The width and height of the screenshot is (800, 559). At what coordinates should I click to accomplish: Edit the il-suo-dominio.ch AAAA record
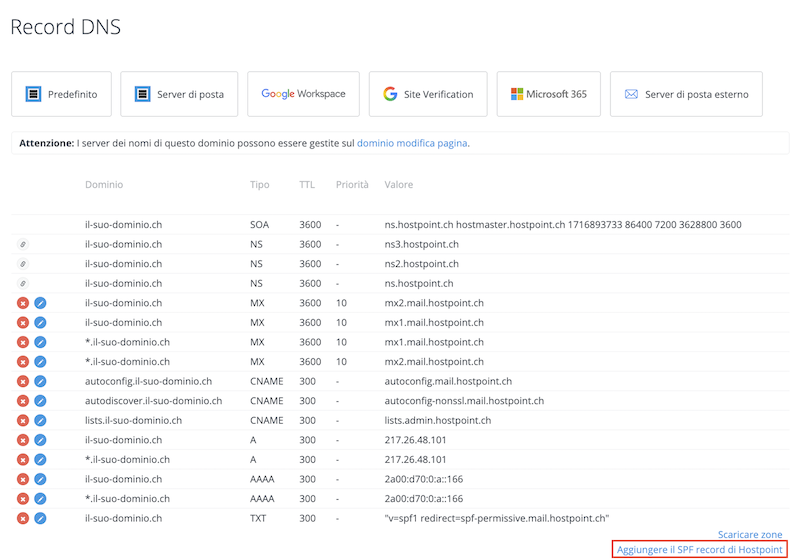pyautogui.click(x=40, y=479)
